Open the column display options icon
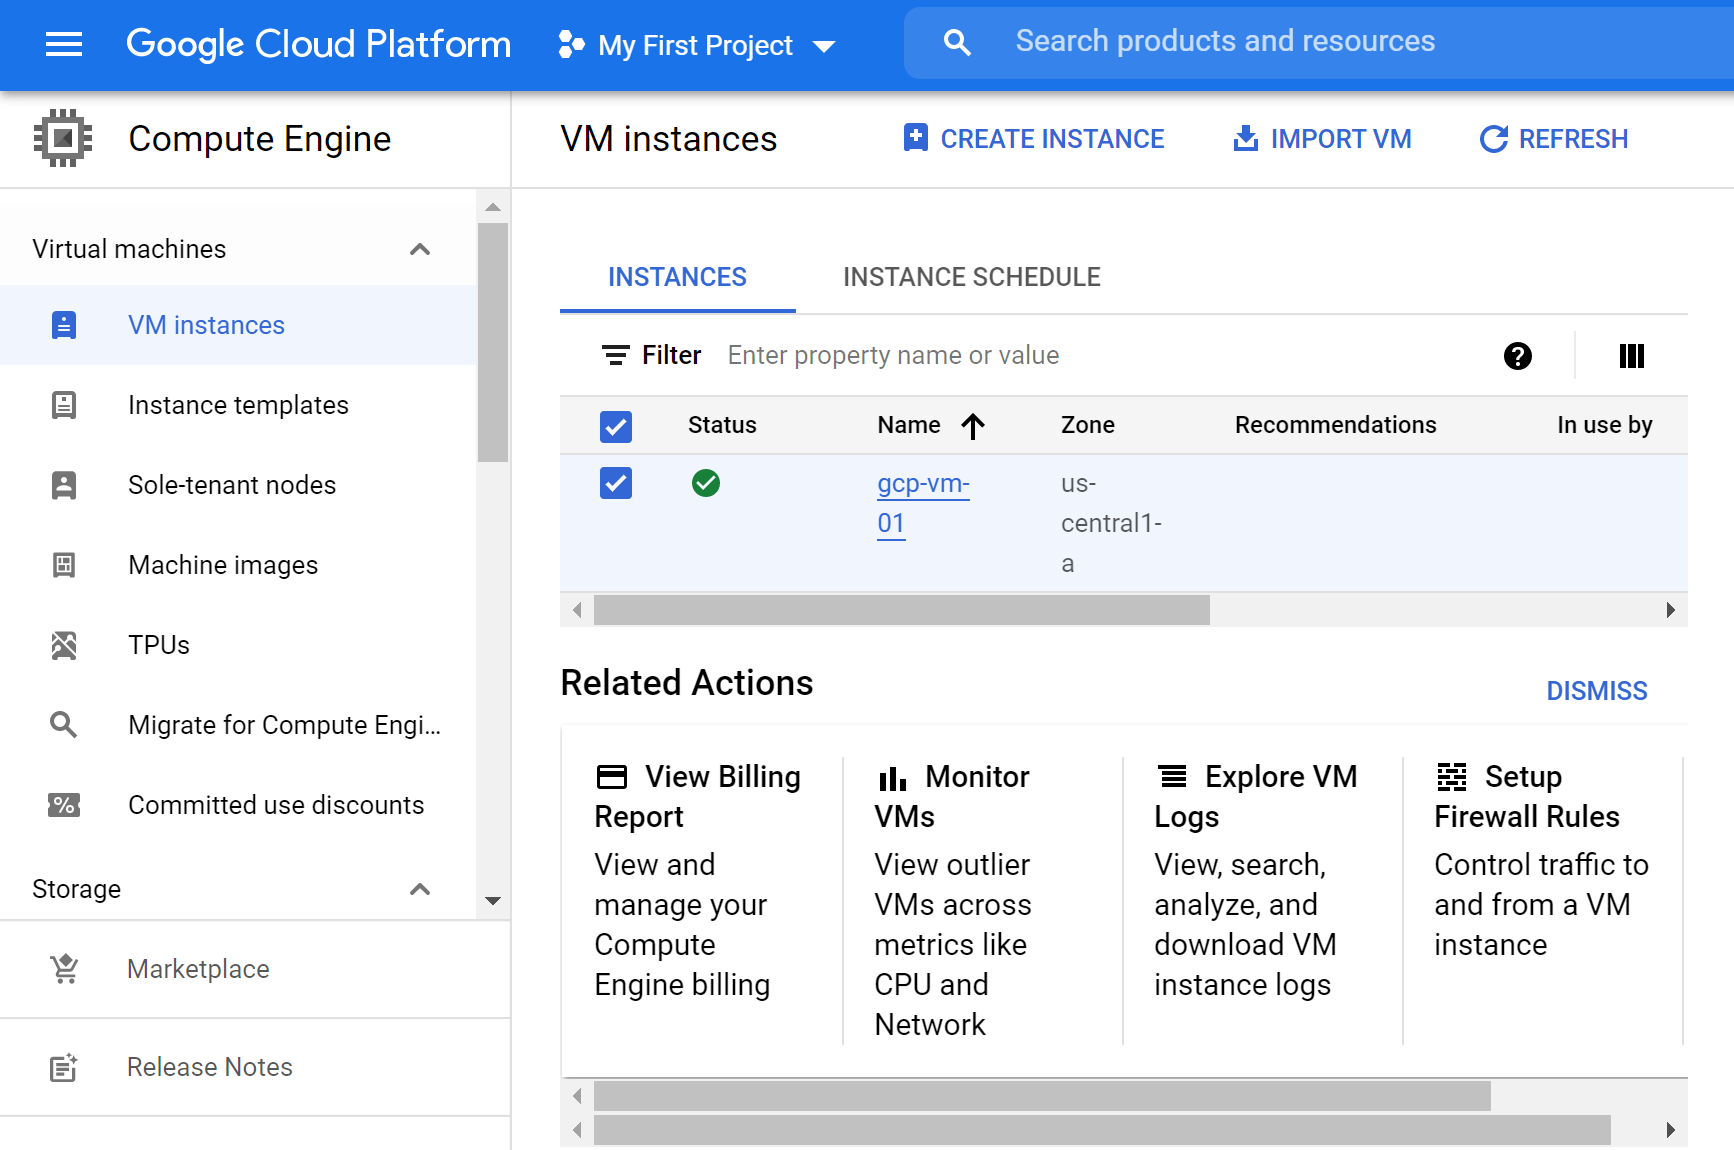 1632,356
